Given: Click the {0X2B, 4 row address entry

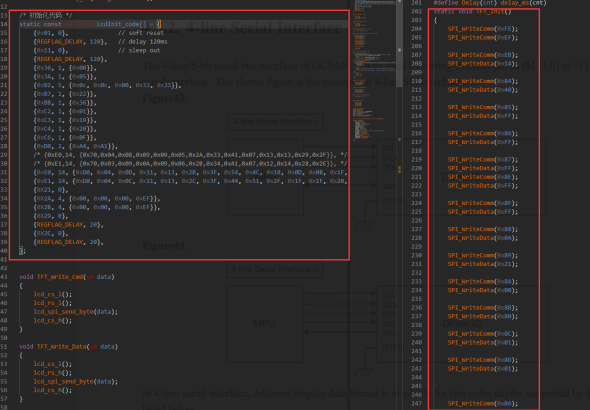Looking at the screenshot, I should [97, 207].
